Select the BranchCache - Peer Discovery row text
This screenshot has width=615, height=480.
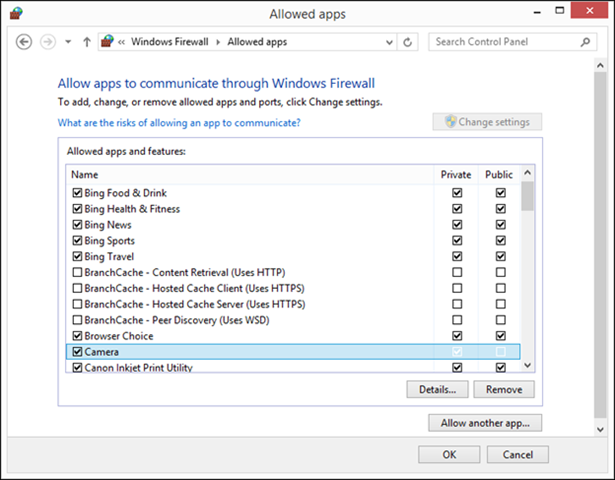pos(177,320)
